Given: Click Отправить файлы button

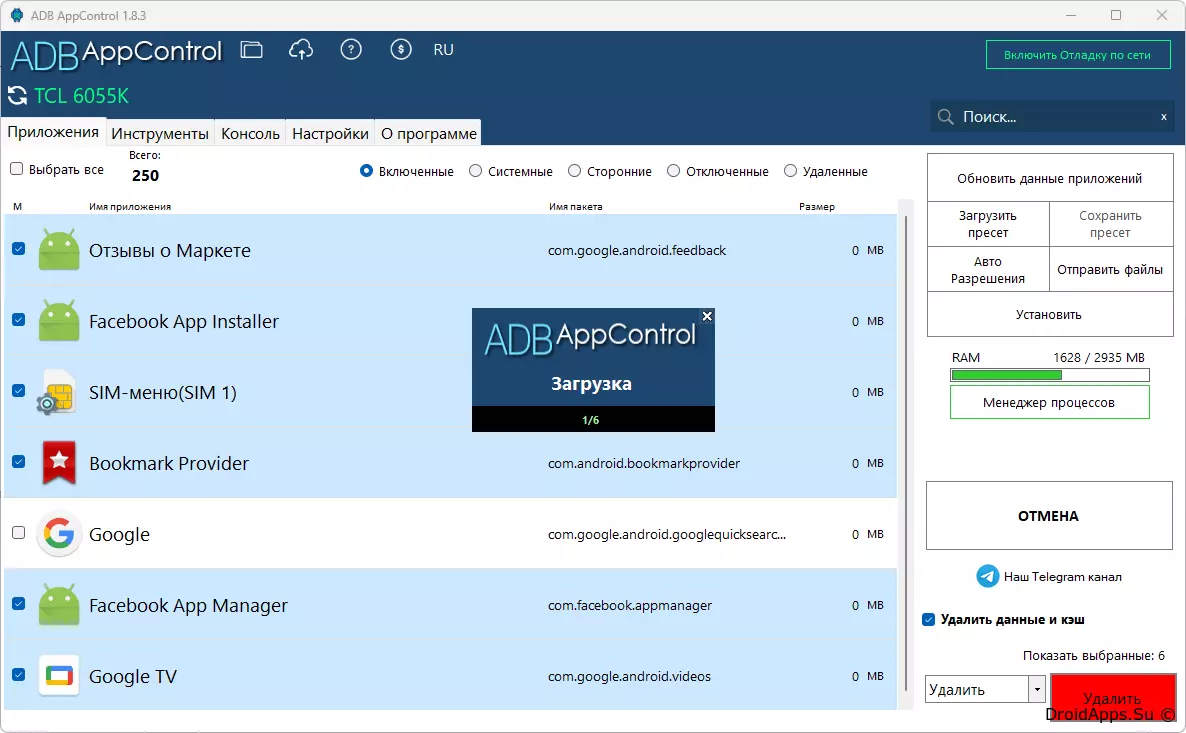Looking at the screenshot, I should 1110,269.
